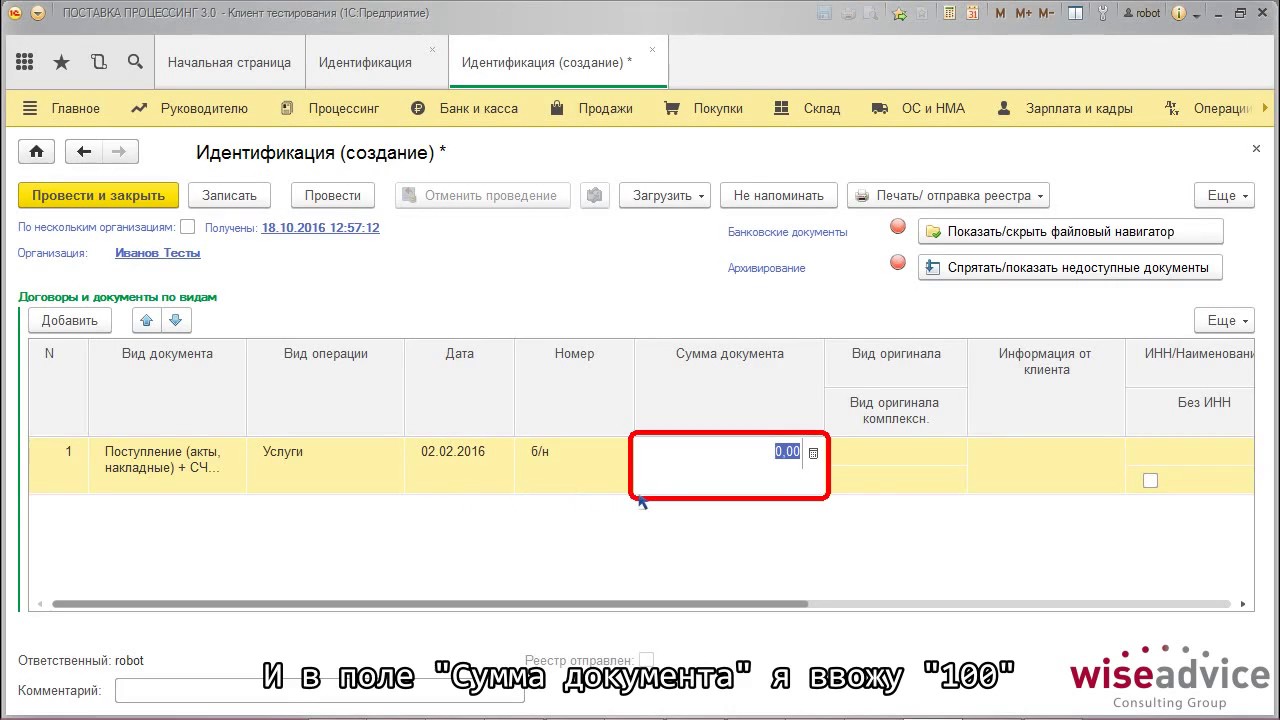
Task: Open the top Еще menu
Action: [x=1224, y=195]
